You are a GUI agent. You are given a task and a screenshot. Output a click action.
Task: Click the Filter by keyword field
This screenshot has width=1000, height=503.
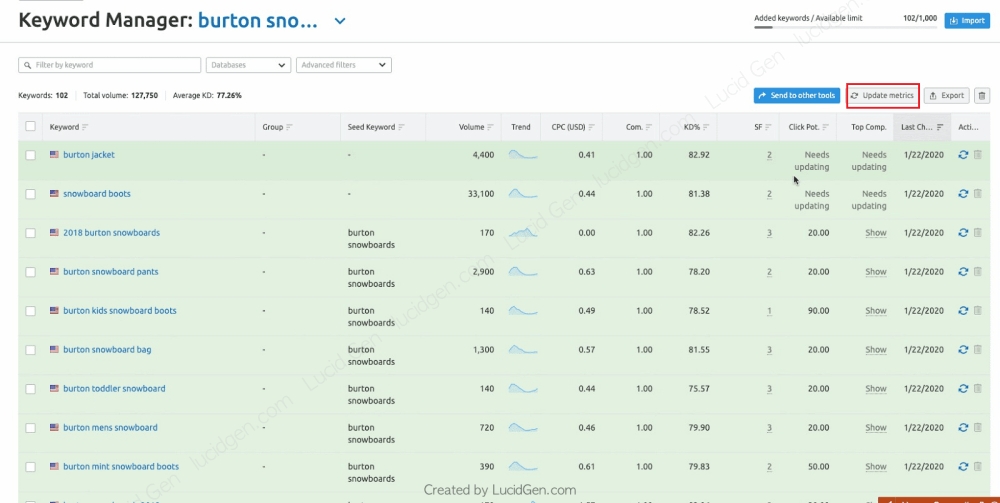click(x=109, y=65)
